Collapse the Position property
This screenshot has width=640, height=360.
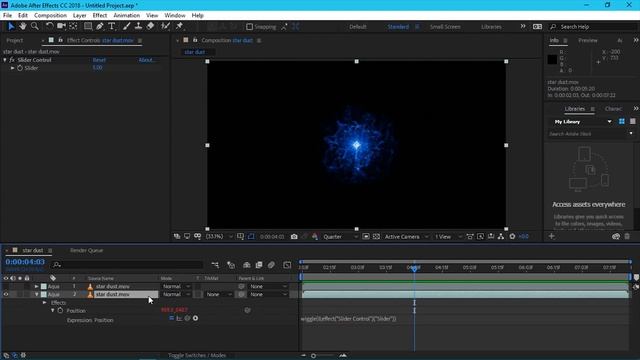(53, 311)
